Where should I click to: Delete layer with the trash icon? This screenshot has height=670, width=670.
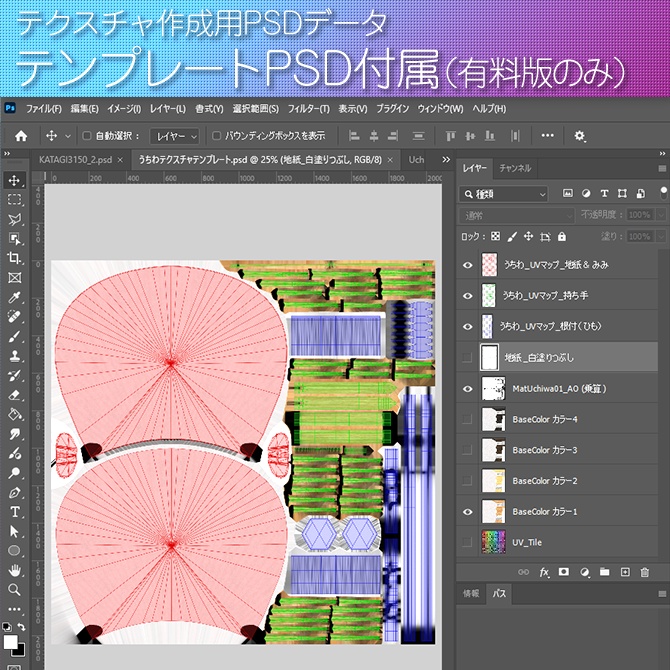point(645,572)
